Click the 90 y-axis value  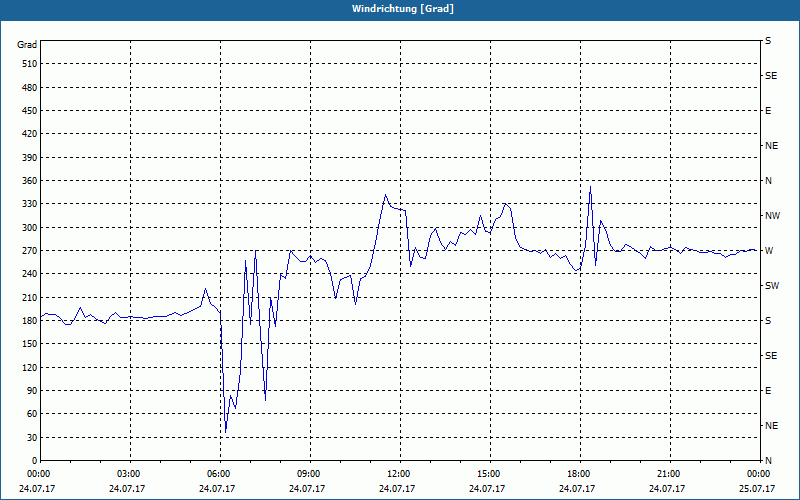32,391
